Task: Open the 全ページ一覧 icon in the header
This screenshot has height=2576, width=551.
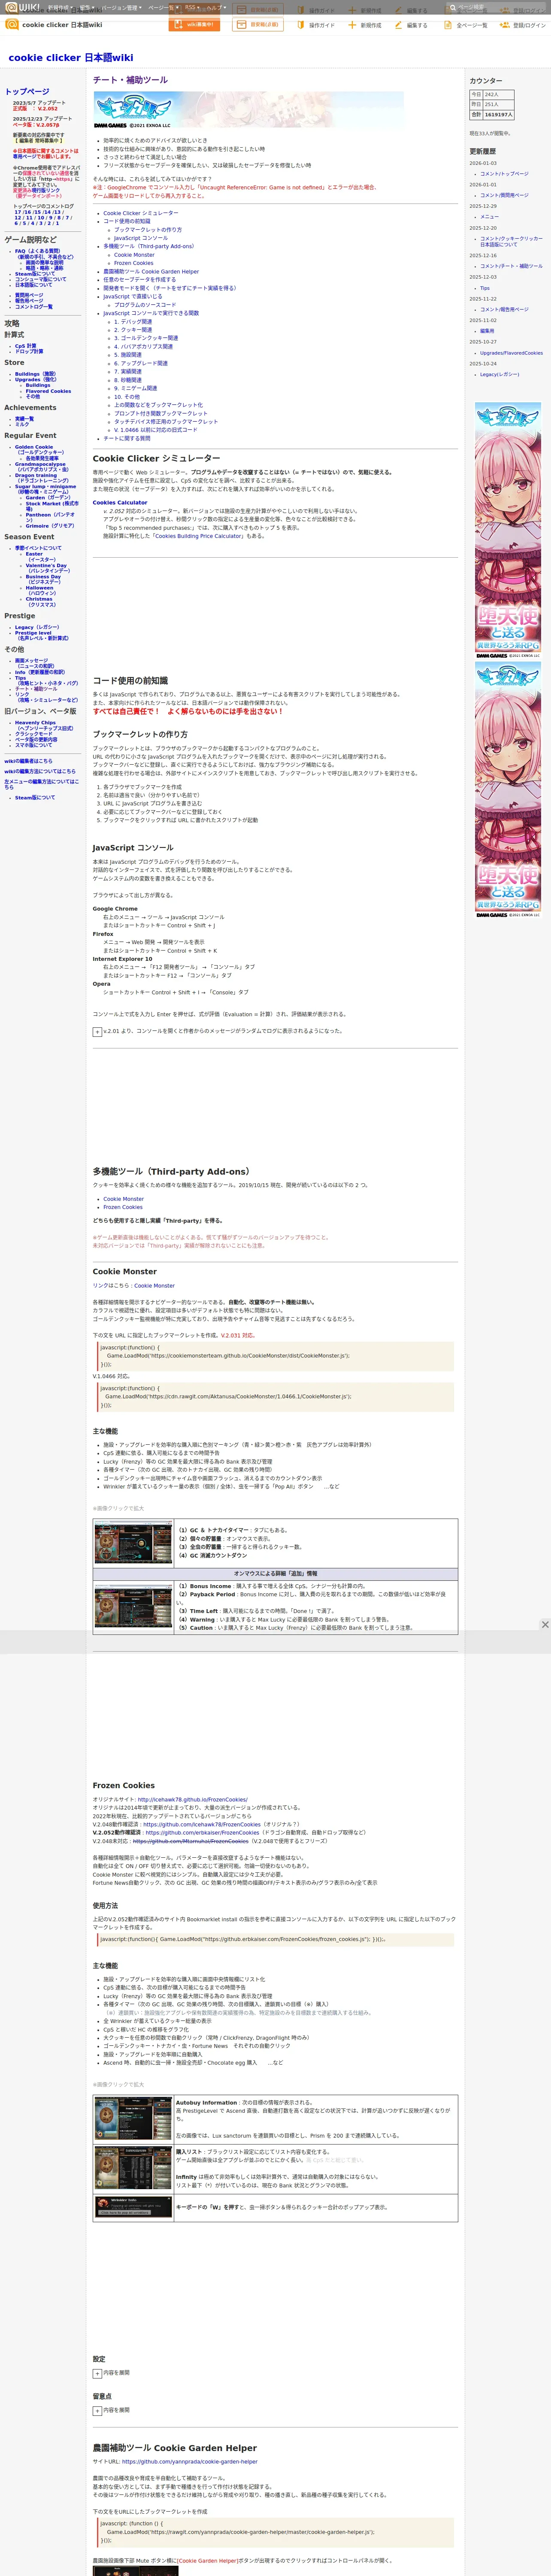Action: 449,25
